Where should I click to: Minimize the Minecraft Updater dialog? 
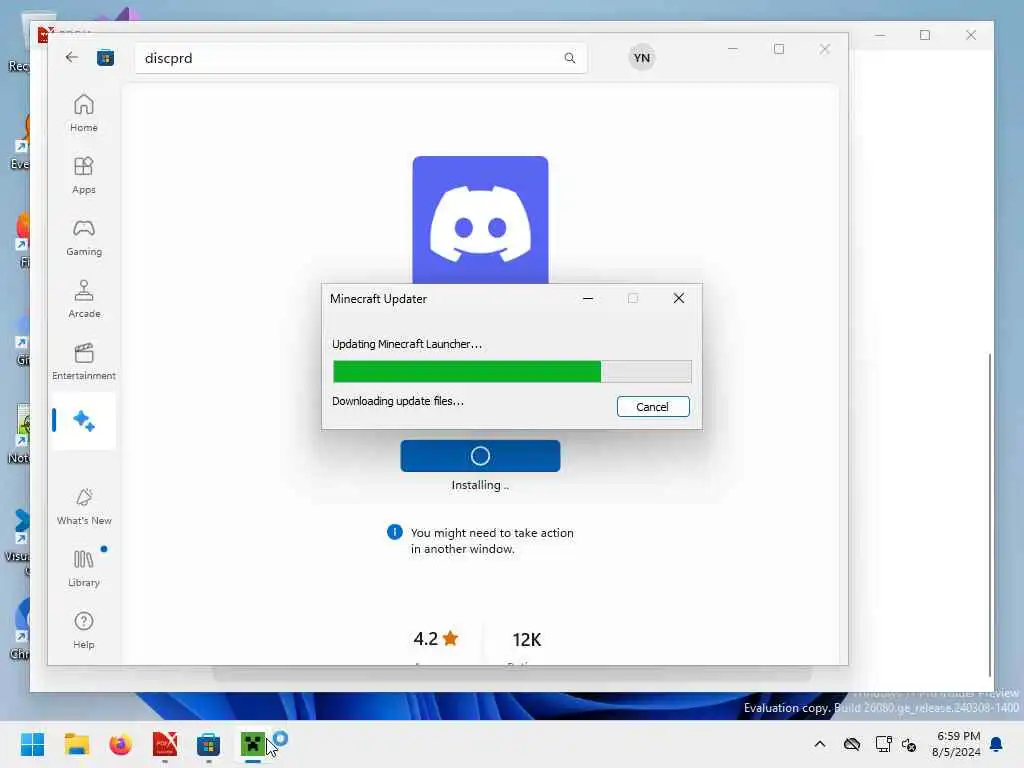coord(588,298)
